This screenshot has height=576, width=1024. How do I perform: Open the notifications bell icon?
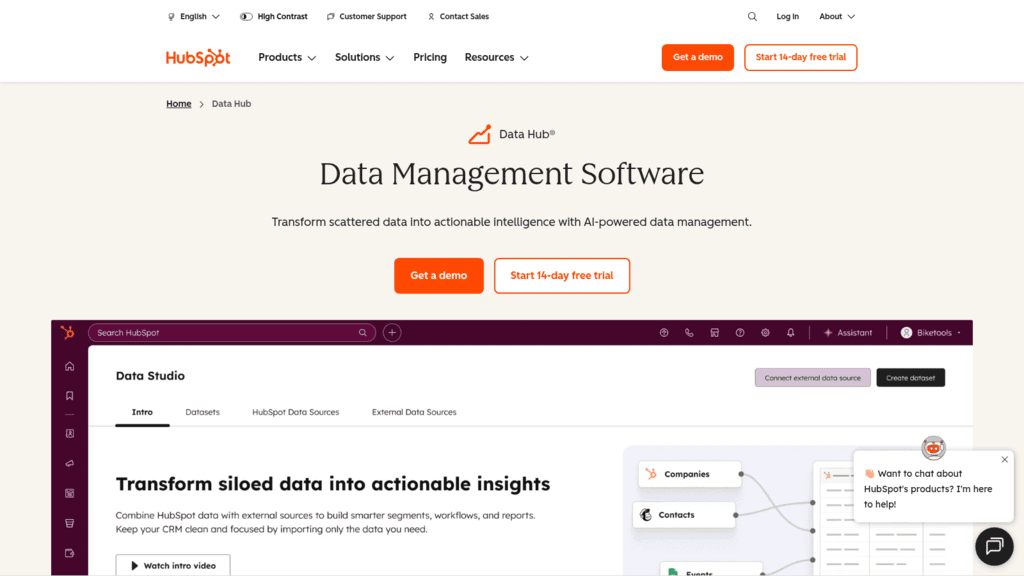790,332
